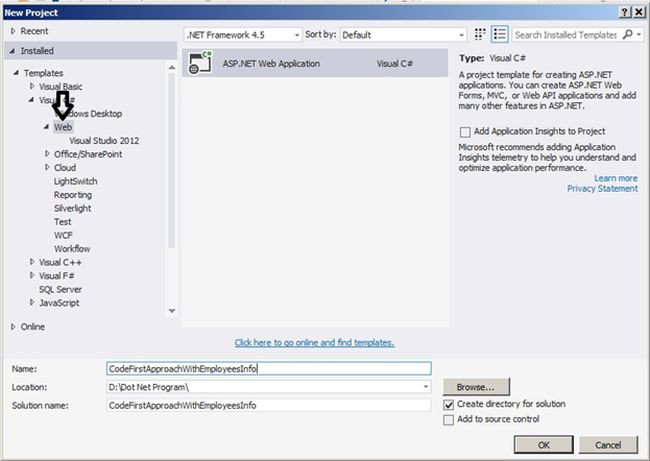
Task: Uncheck Create directory for solution
Action: point(449,404)
